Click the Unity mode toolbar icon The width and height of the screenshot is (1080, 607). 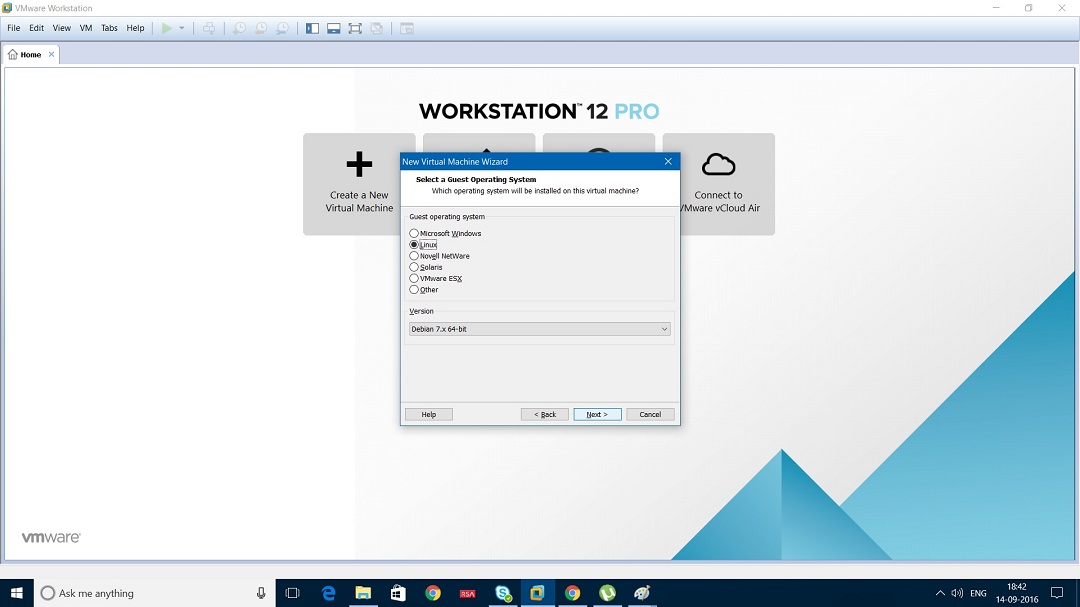pyautogui.click(x=377, y=28)
